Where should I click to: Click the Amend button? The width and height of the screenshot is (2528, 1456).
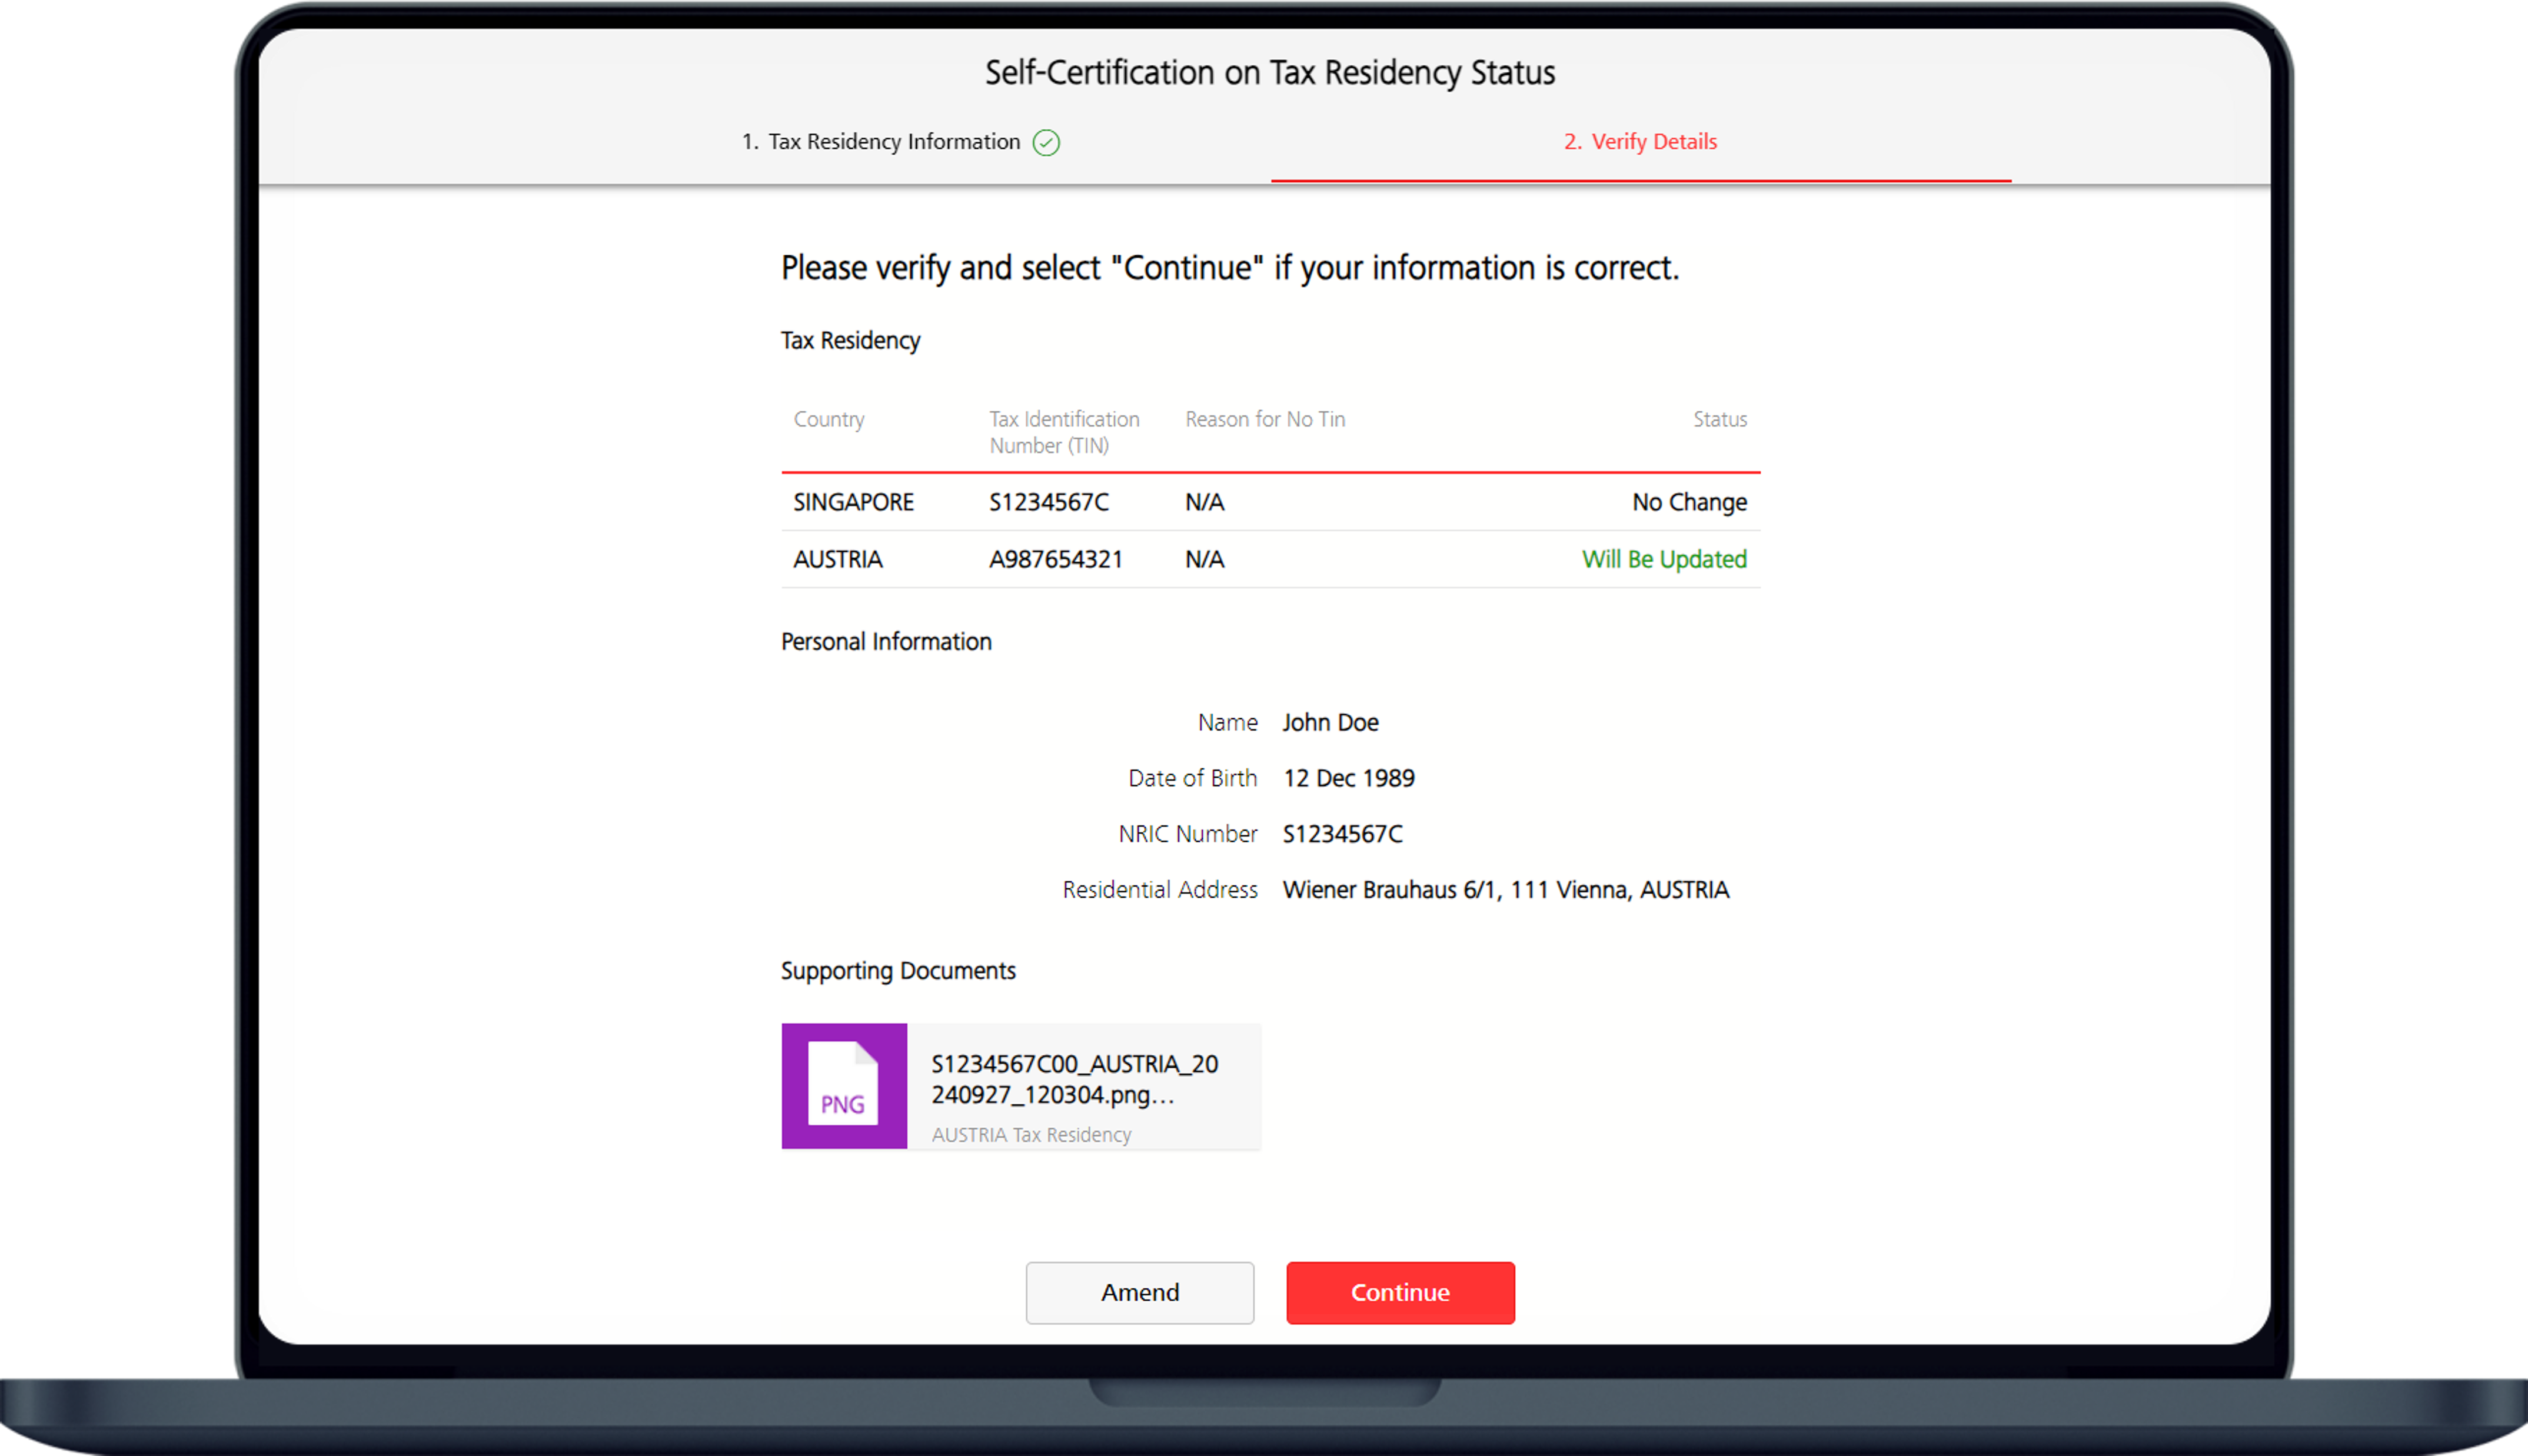[x=1139, y=1292]
